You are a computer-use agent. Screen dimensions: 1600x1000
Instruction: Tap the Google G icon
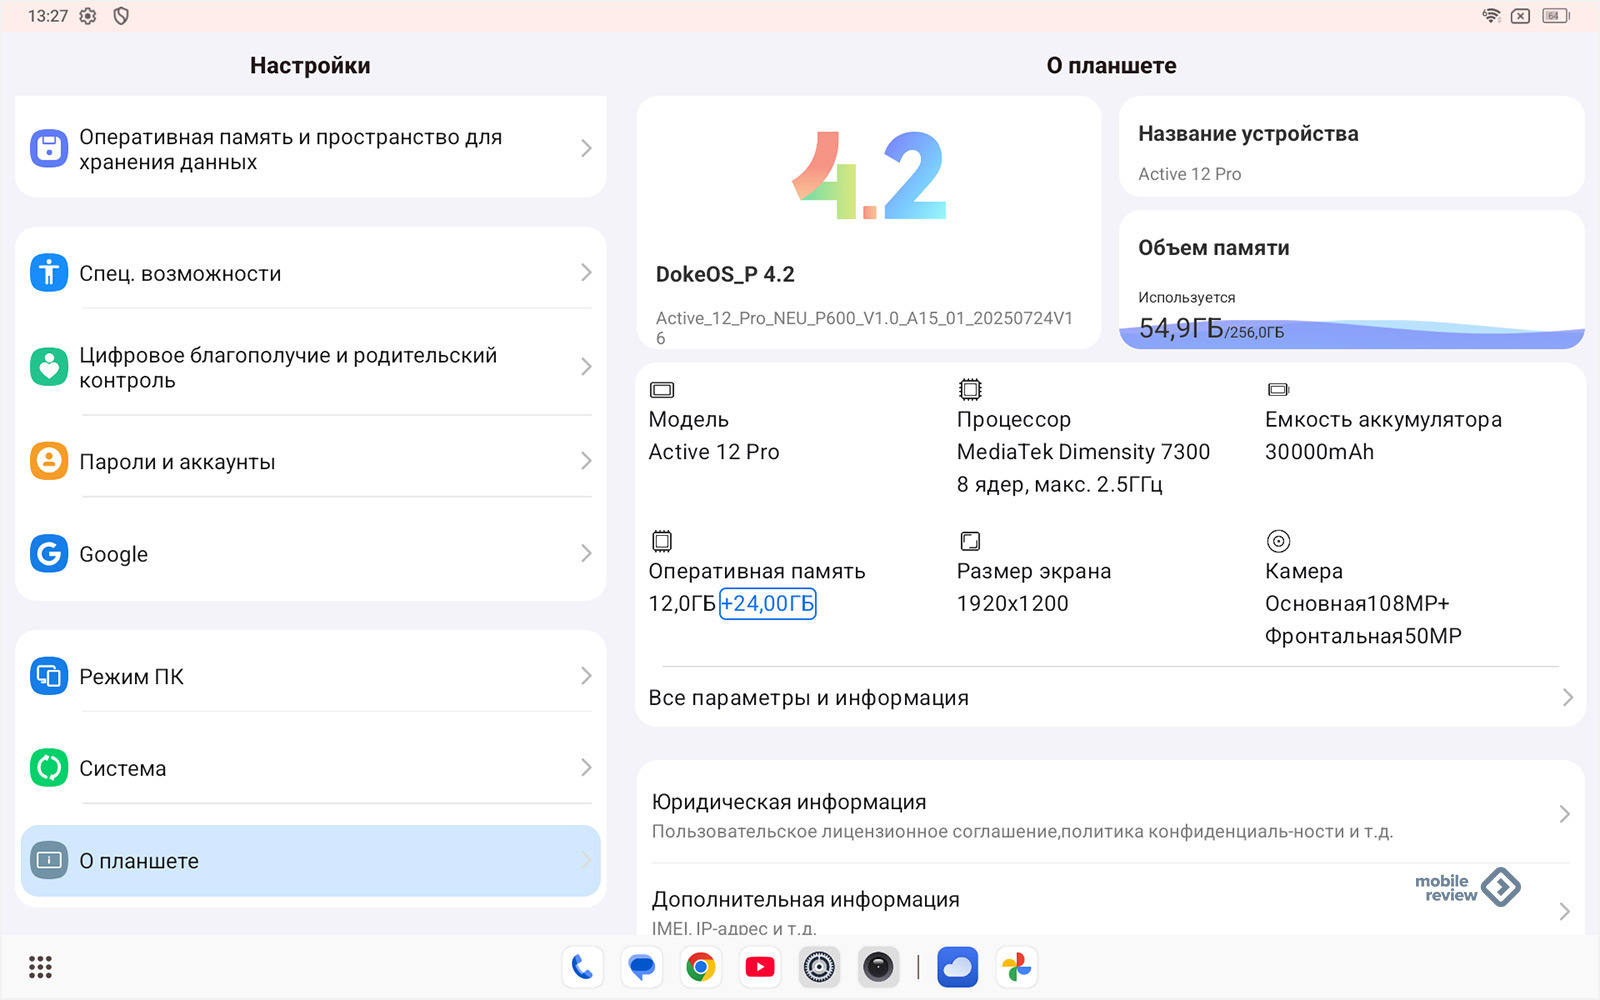[49, 553]
